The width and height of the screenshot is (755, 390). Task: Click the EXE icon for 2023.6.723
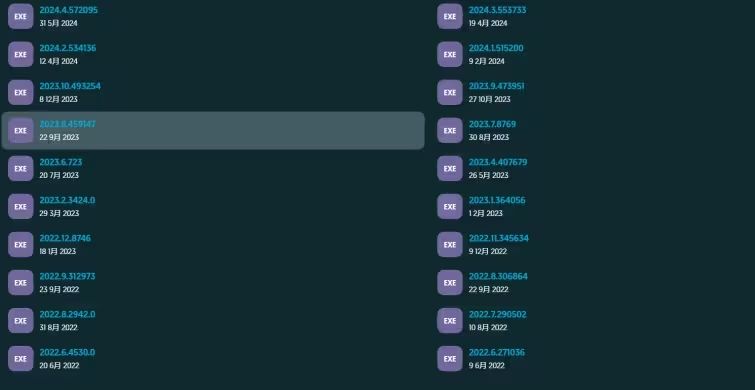pyautogui.click(x=21, y=169)
